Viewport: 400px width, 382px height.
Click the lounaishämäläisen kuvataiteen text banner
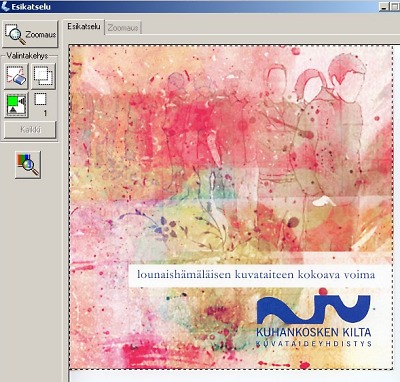pos(256,275)
